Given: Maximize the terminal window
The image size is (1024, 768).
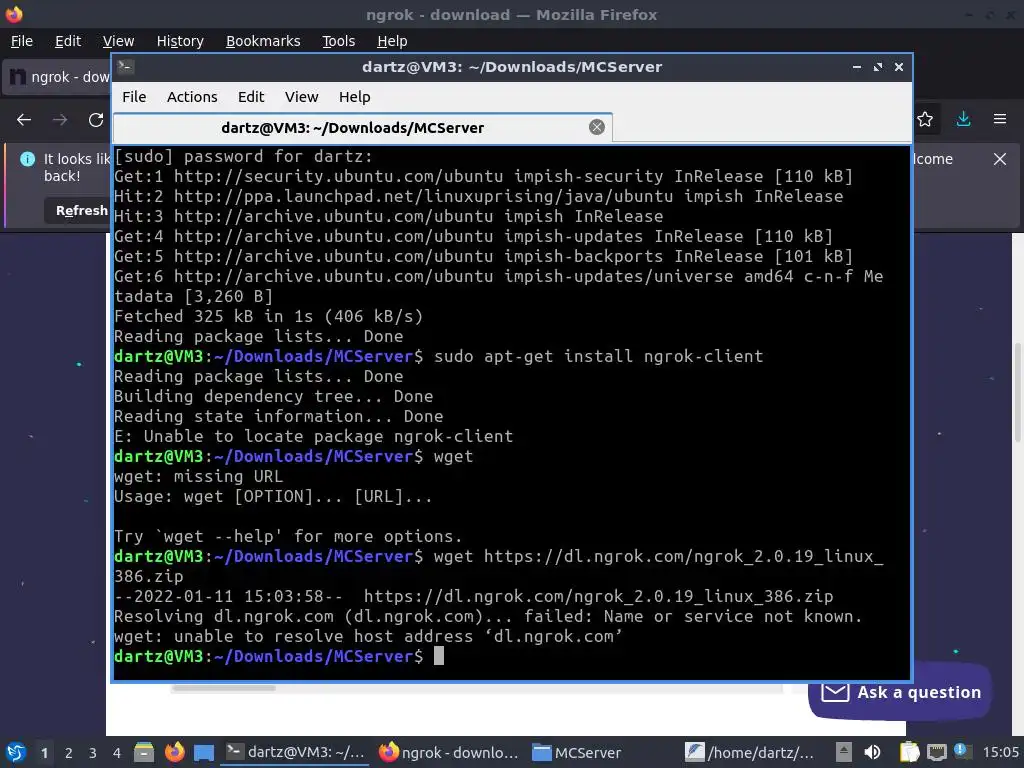Looking at the screenshot, I should click(878, 67).
